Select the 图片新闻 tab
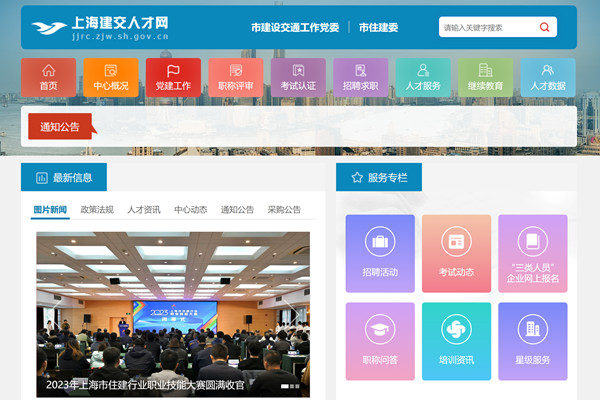The height and width of the screenshot is (400, 600). (50, 210)
